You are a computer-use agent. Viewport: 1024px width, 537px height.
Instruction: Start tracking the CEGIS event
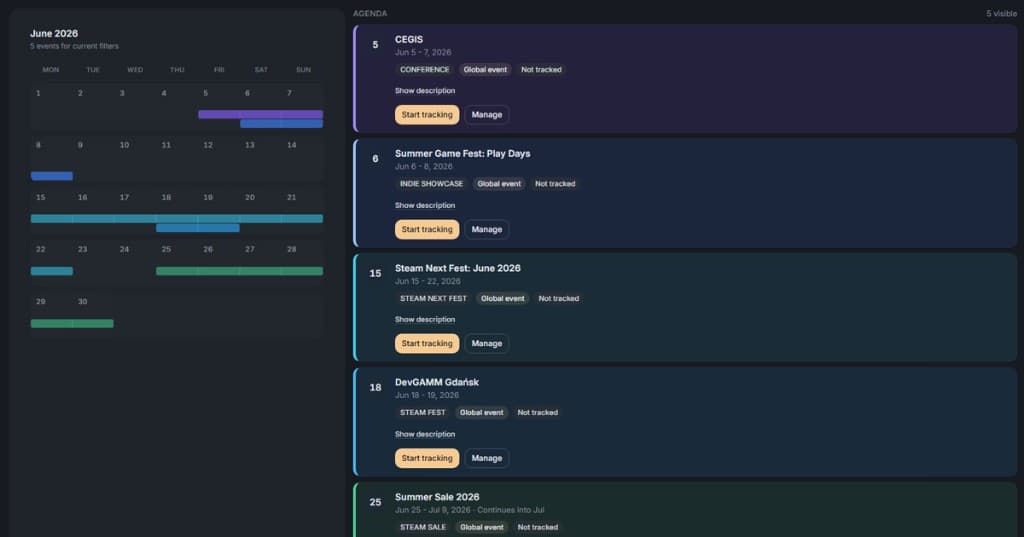click(x=426, y=114)
